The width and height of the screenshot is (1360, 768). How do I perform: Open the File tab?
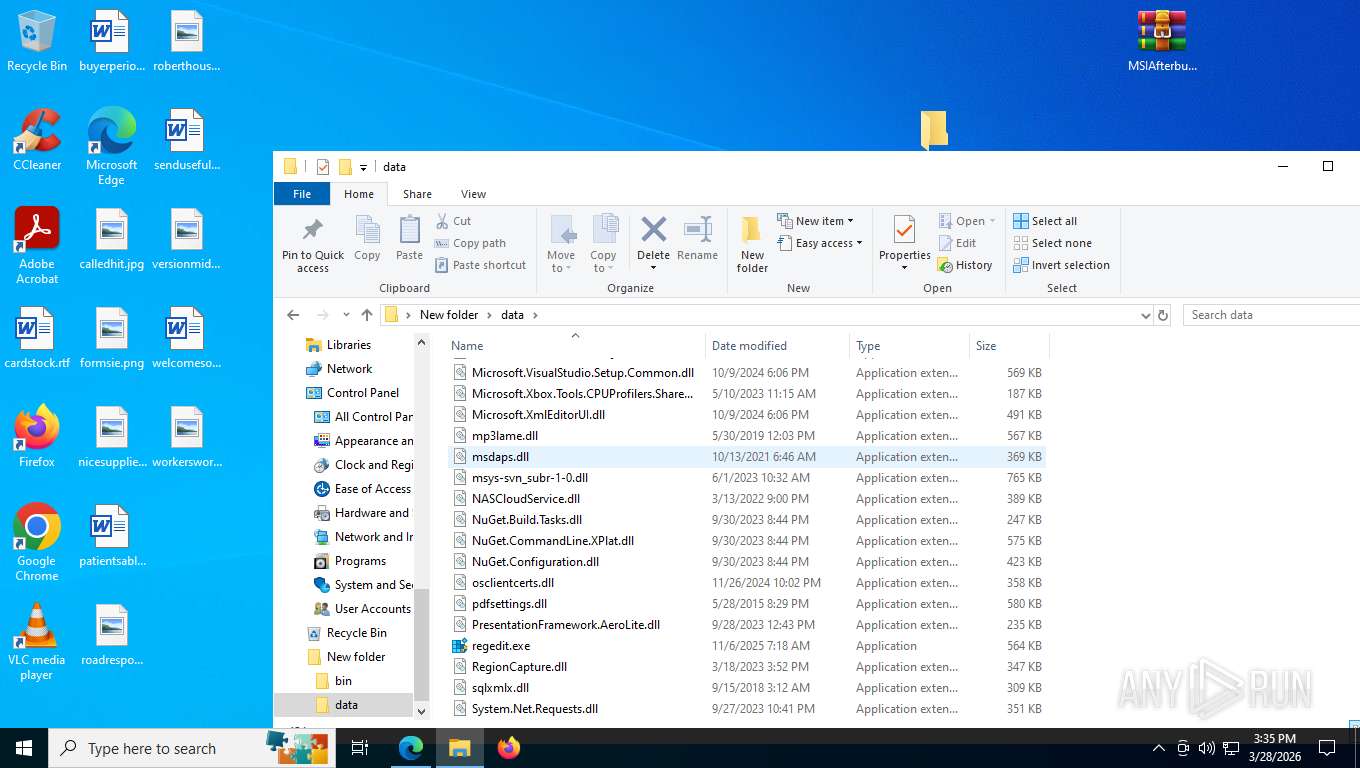(x=302, y=194)
